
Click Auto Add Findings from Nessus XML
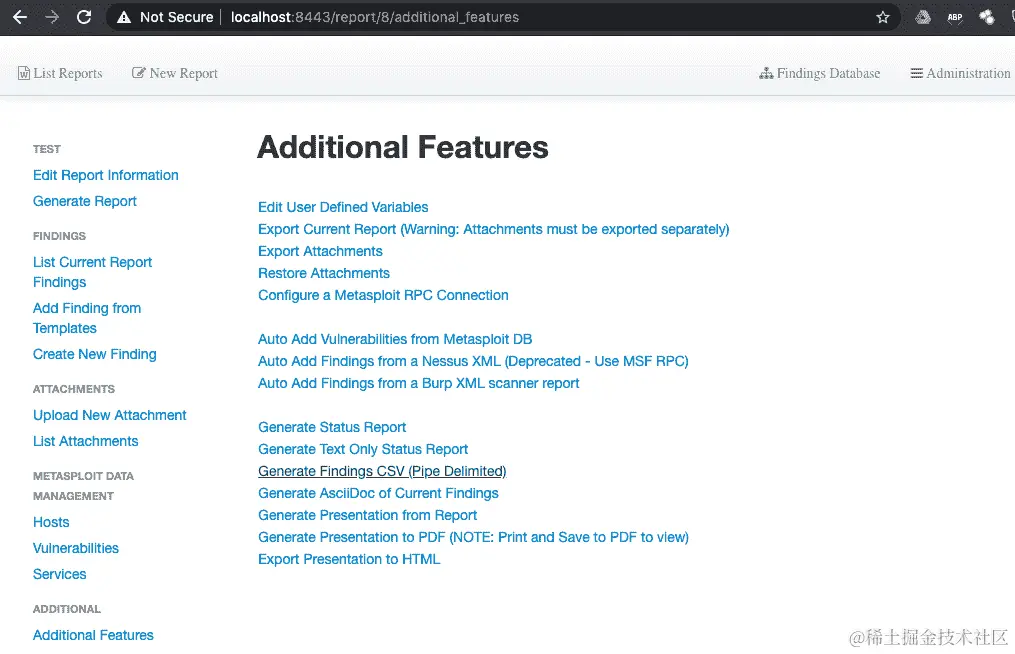pos(473,361)
